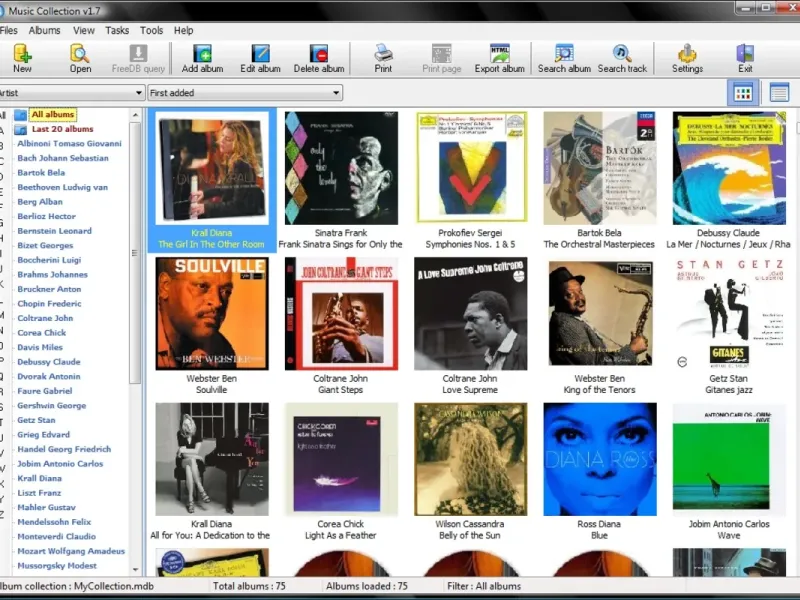Click the artist list scrollbar down arrow

(135, 569)
